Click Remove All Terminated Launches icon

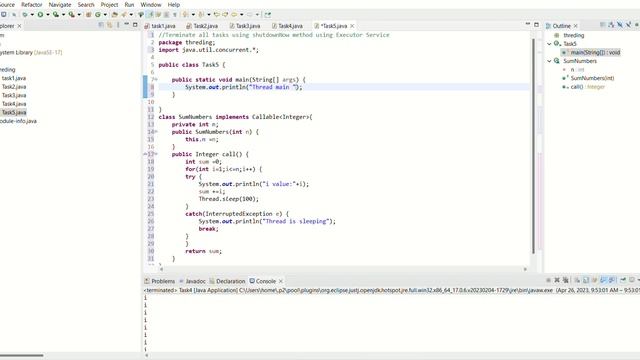pyautogui.click(x=566, y=280)
